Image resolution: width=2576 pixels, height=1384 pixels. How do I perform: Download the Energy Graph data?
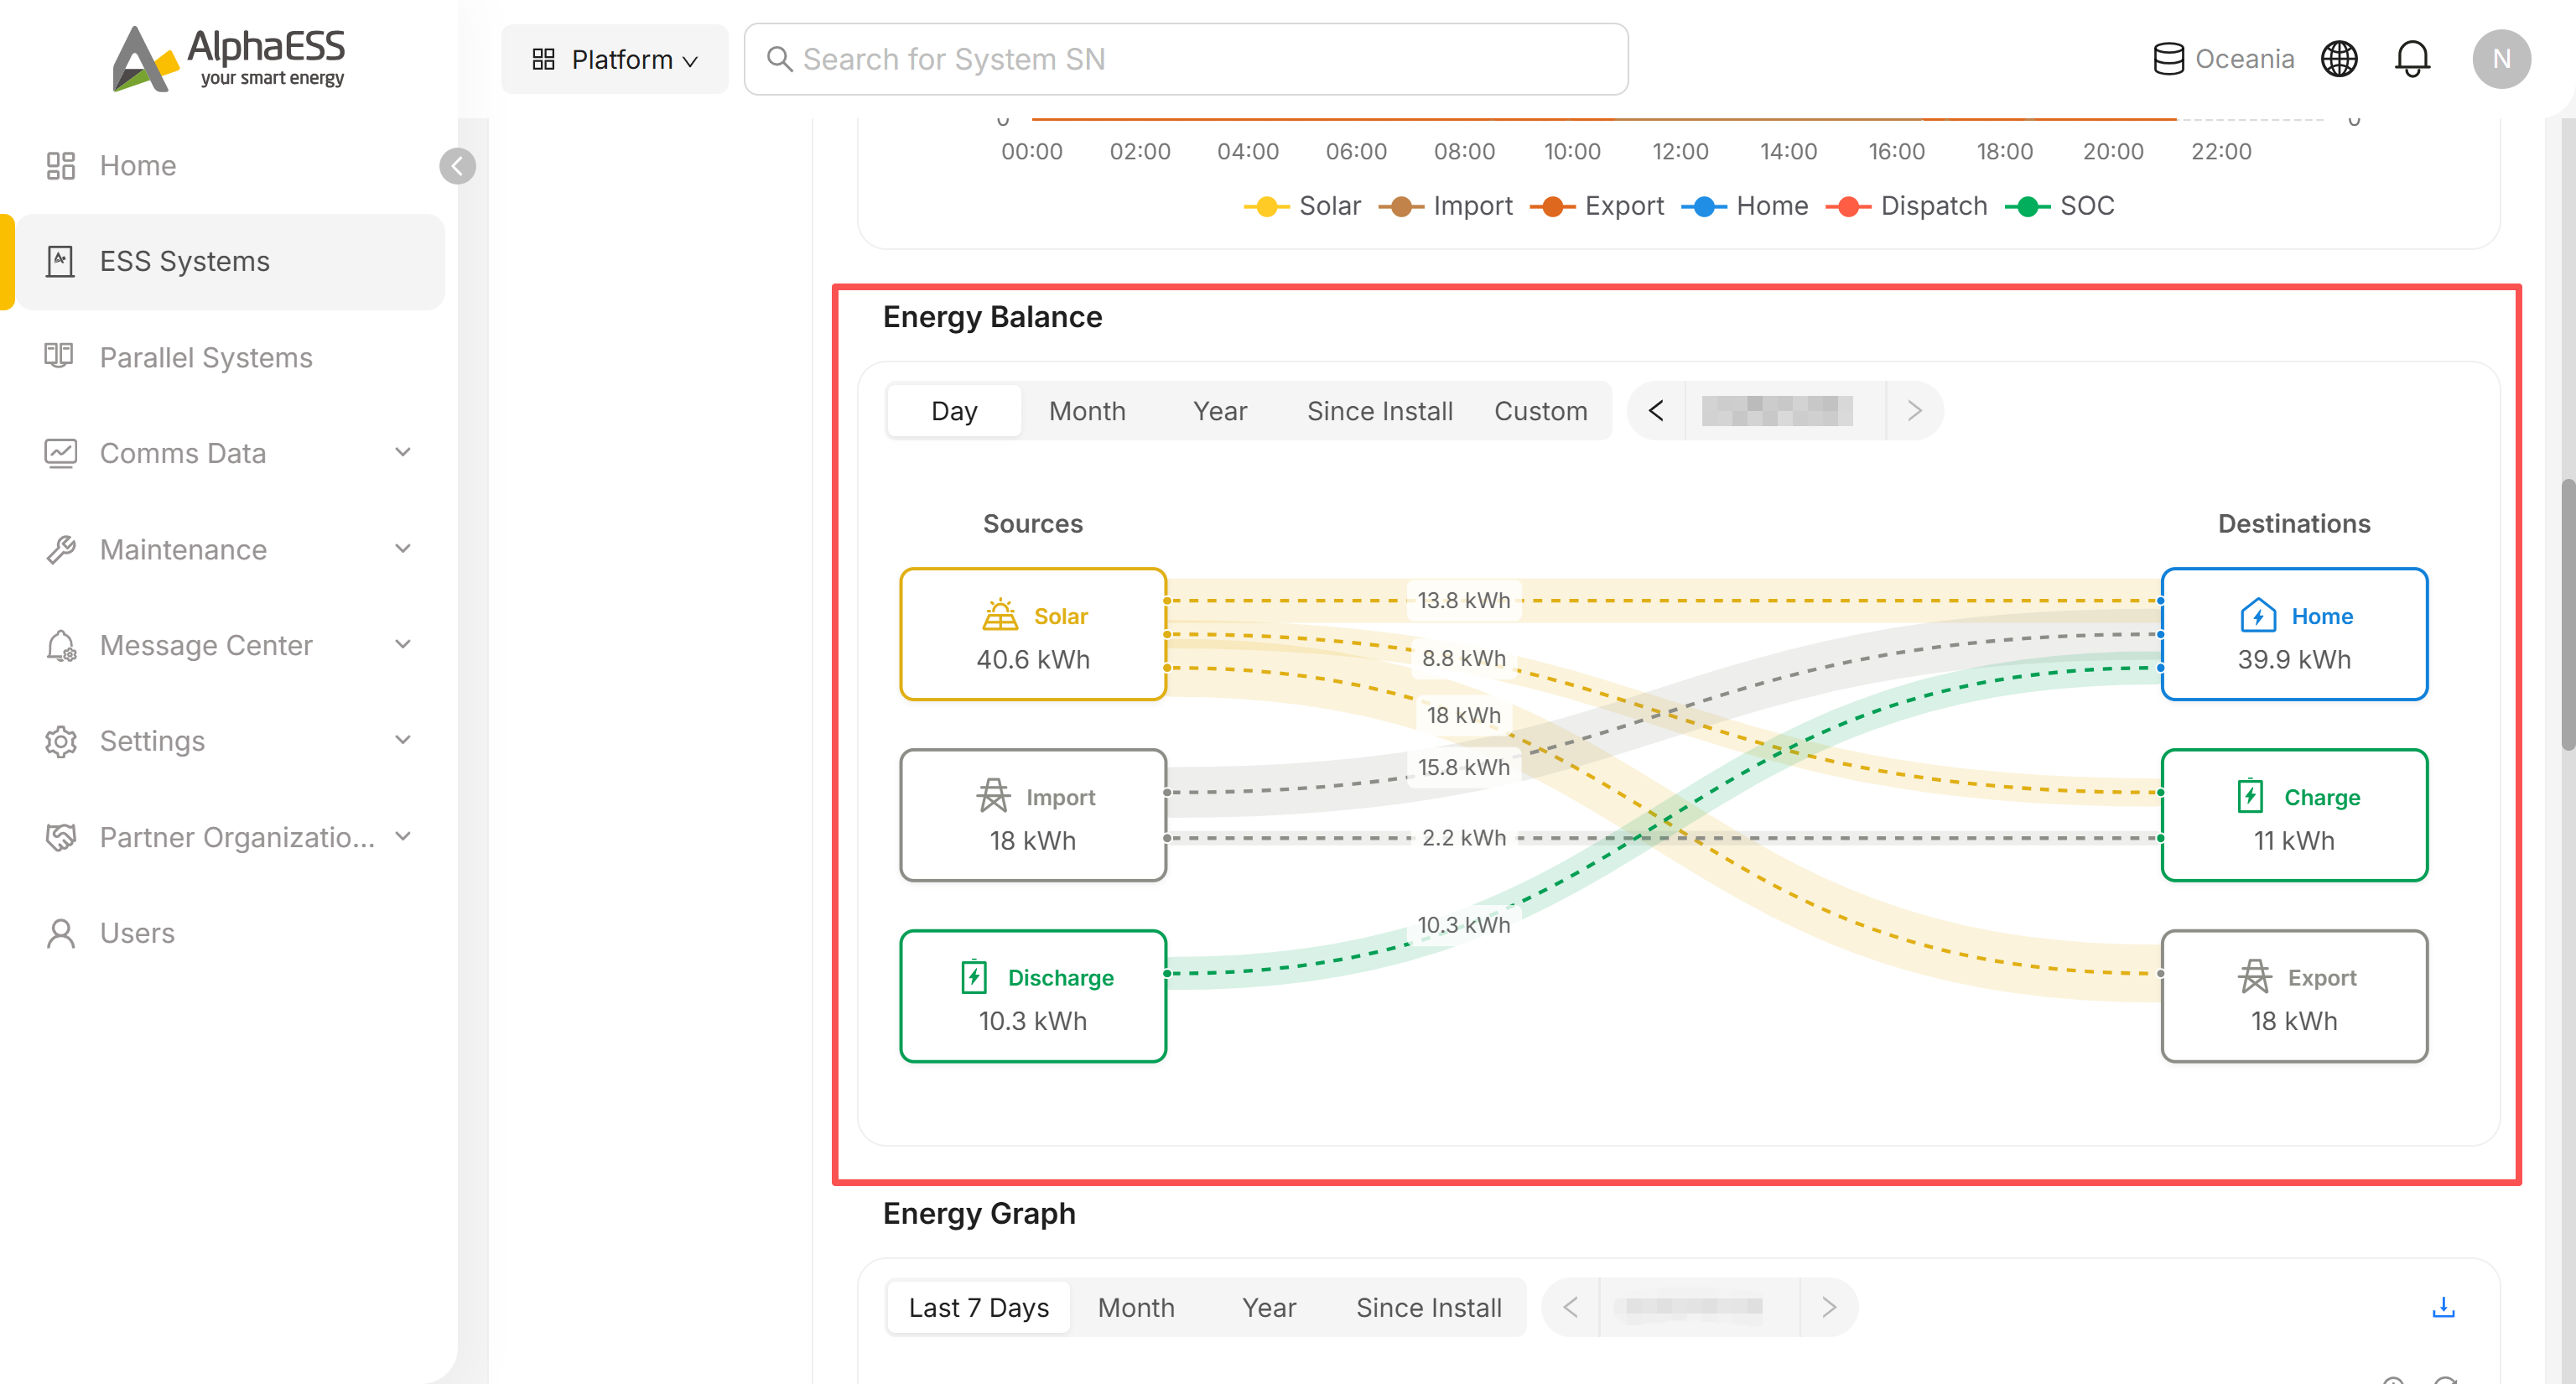click(2443, 1307)
